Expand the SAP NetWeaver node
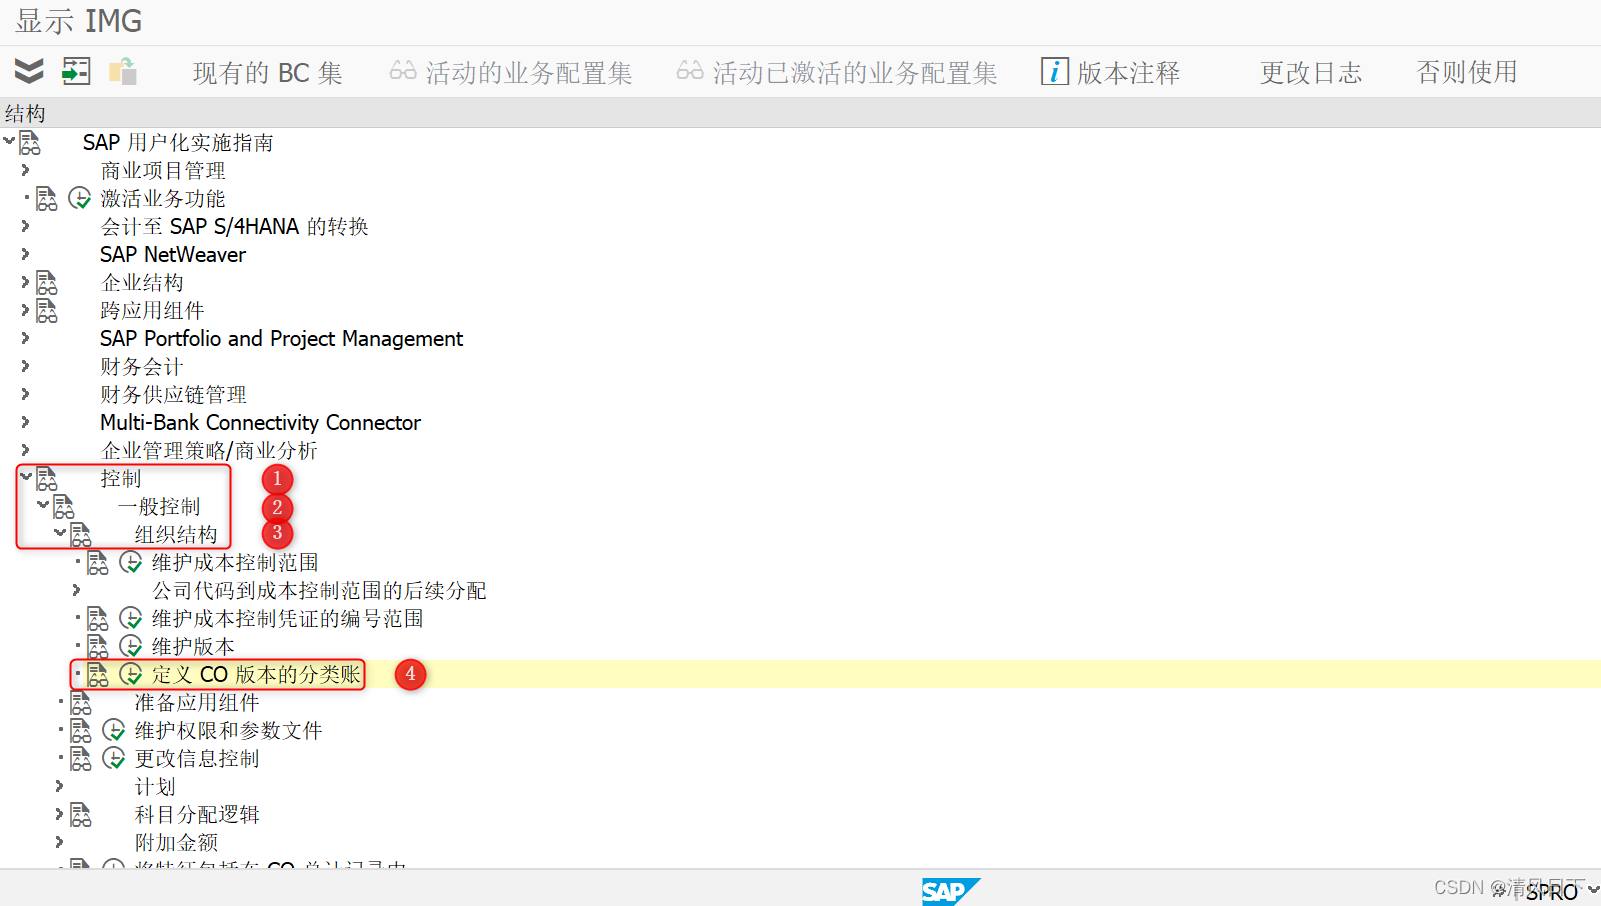Image resolution: width=1601 pixels, height=906 pixels. pyautogui.click(x=26, y=254)
